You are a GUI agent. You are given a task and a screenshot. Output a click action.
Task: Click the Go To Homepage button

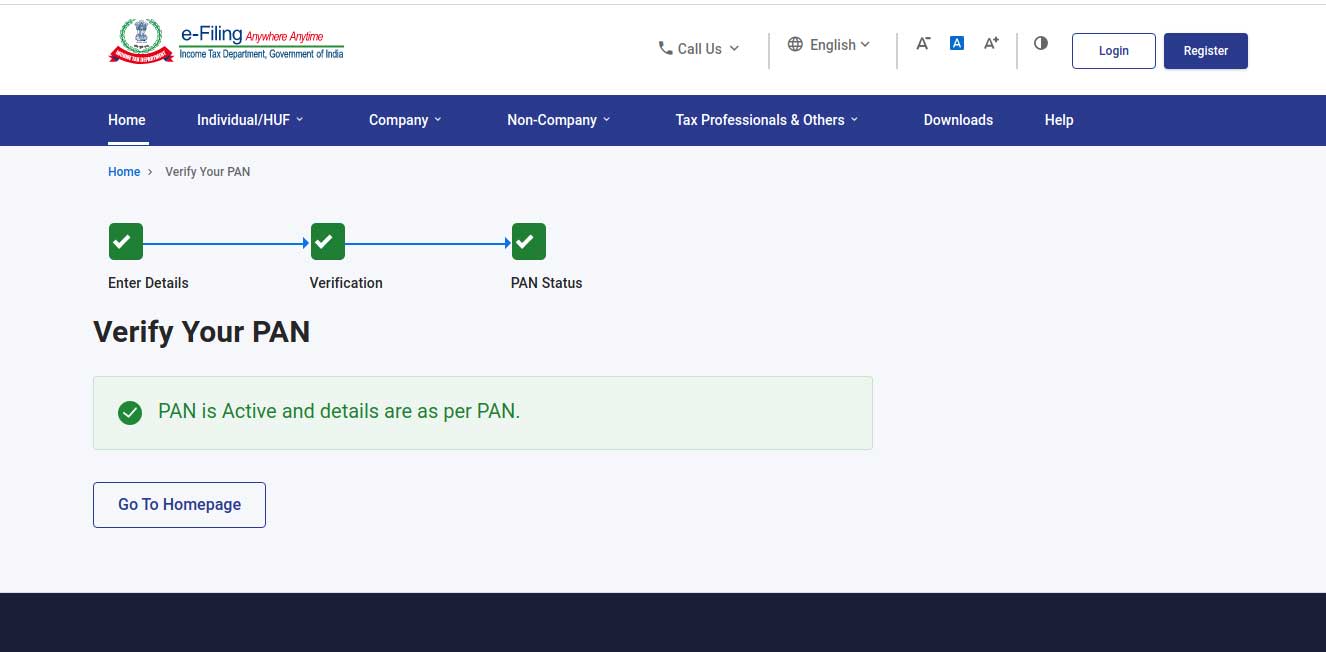click(x=179, y=505)
